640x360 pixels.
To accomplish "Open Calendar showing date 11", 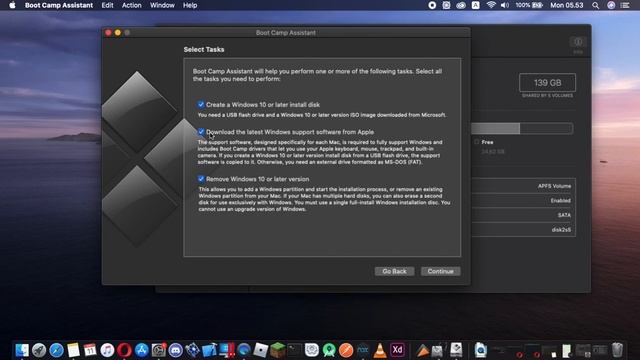I will pyautogui.click(x=90, y=350).
